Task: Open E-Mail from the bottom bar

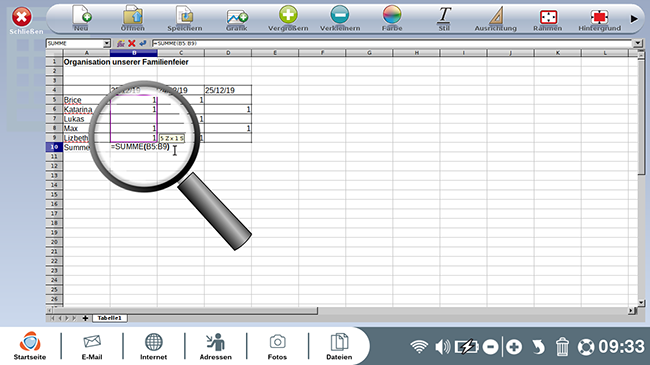Action: pyautogui.click(x=92, y=346)
